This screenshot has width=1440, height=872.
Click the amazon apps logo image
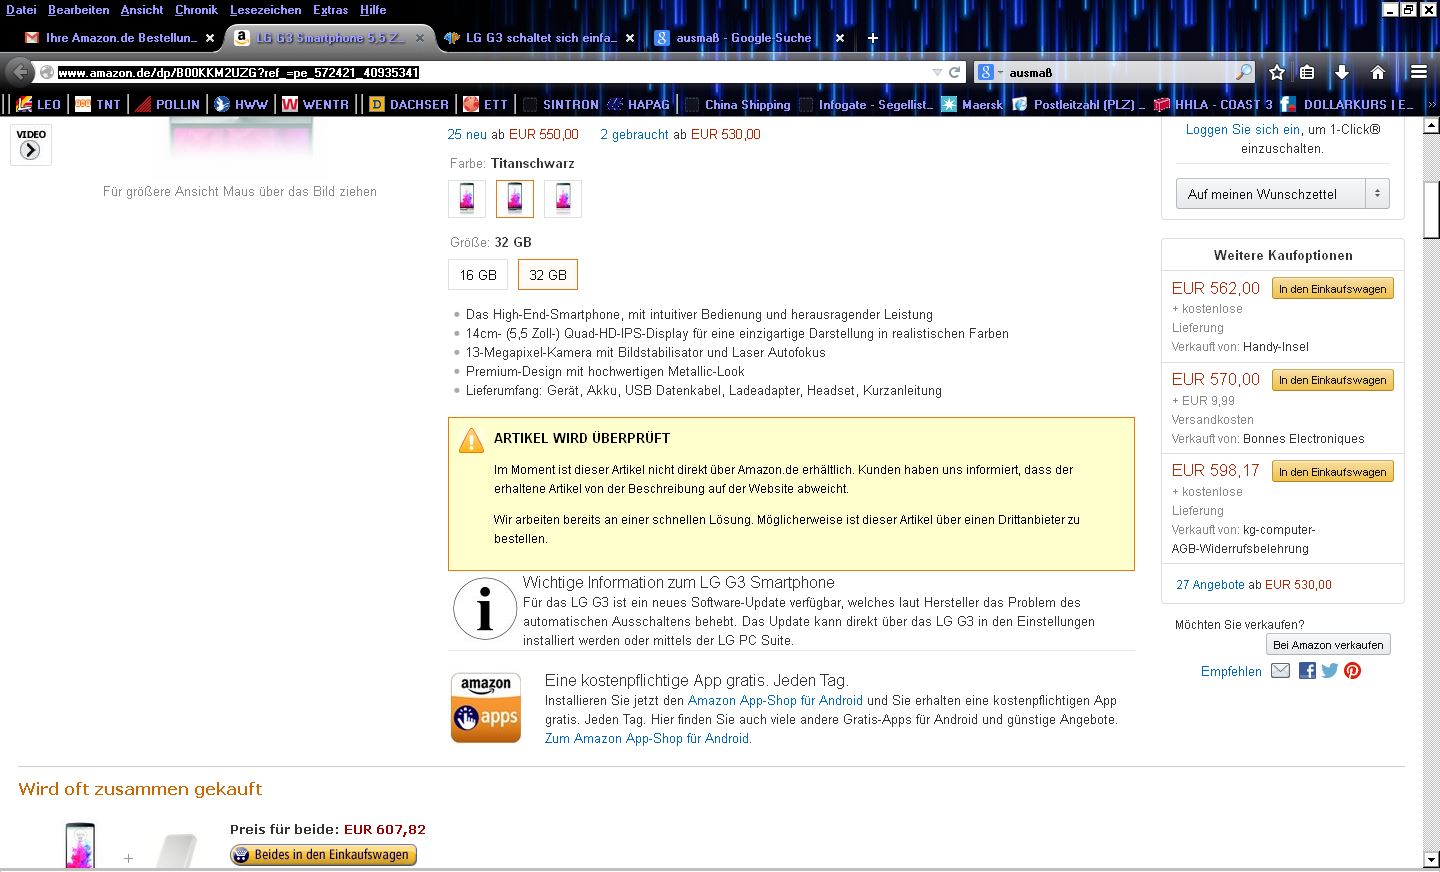pos(486,708)
